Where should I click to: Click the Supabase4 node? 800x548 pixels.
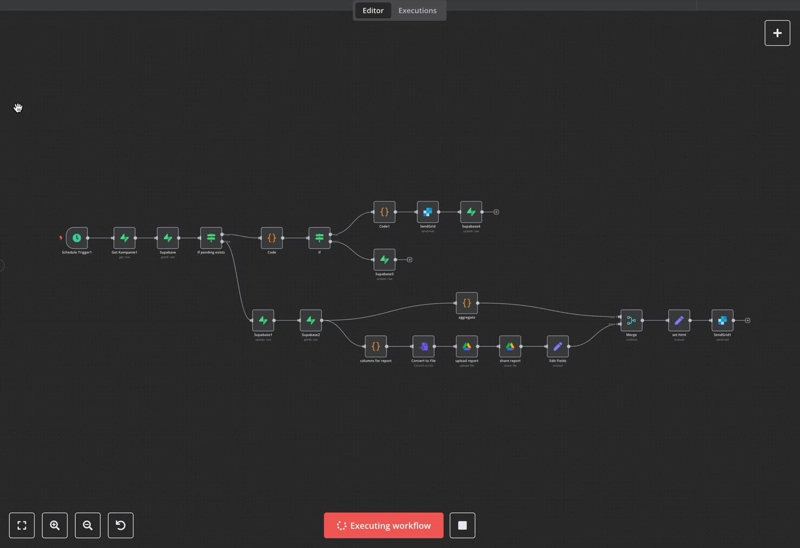pos(471,212)
